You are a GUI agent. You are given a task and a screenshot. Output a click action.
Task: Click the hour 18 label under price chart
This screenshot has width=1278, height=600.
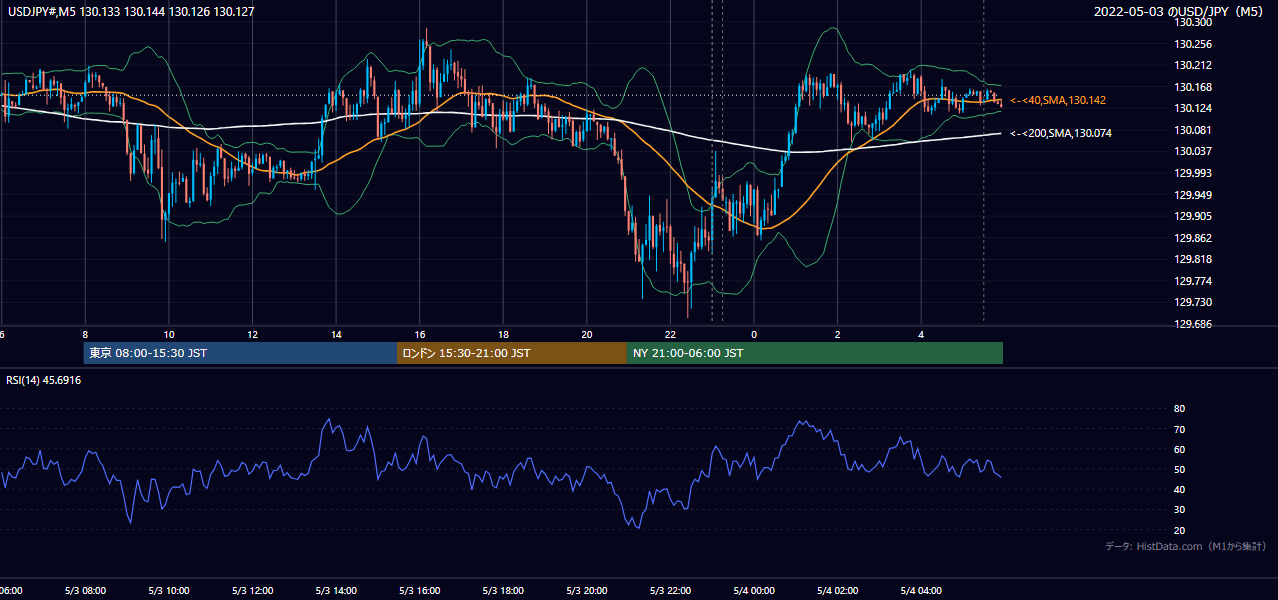(x=504, y=335)
